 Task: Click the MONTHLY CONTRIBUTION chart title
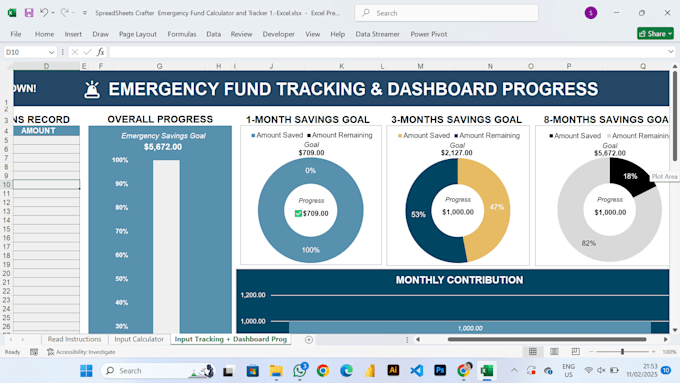coord(459,280)
